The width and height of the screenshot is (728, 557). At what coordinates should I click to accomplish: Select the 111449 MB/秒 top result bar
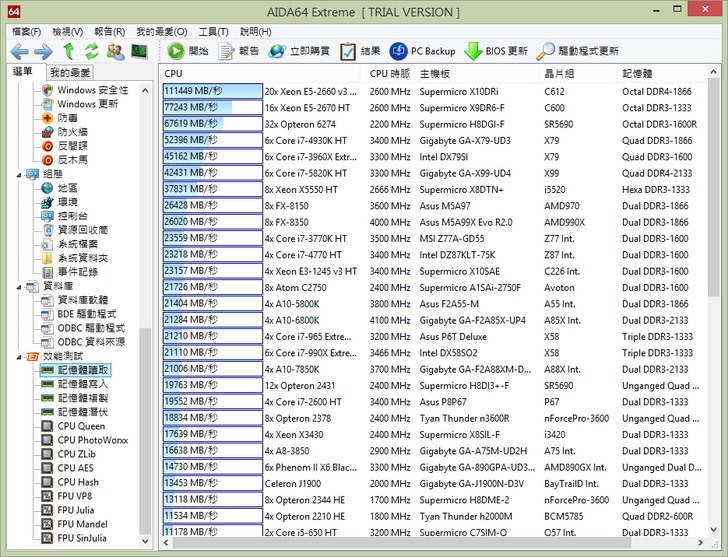tap(211, 91)
